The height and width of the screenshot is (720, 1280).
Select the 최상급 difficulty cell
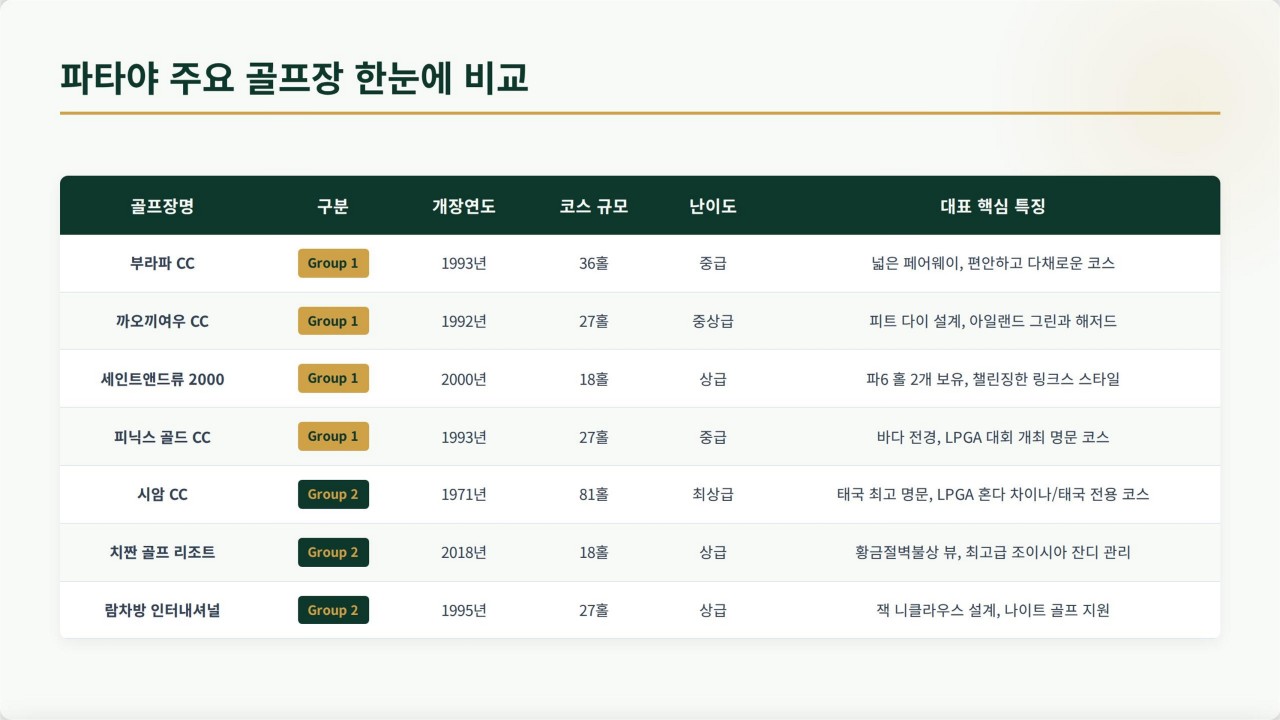pyautogui.click(x=713, y=494)
